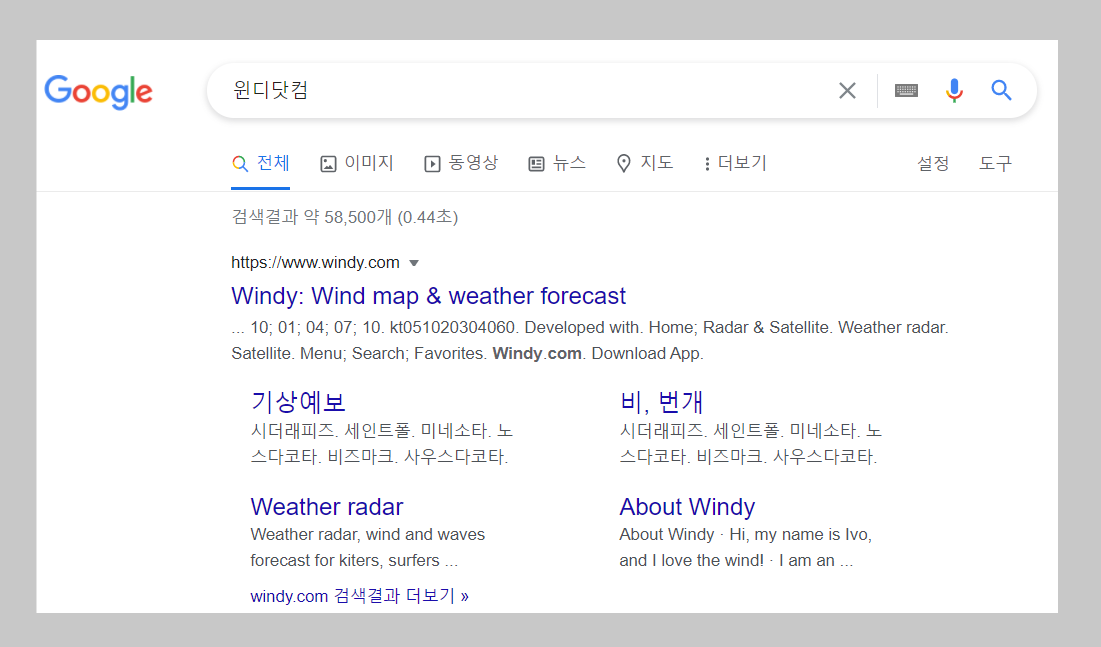Open the 비, 번개 sitelink

pyautogui.click(x=661, y=402)
